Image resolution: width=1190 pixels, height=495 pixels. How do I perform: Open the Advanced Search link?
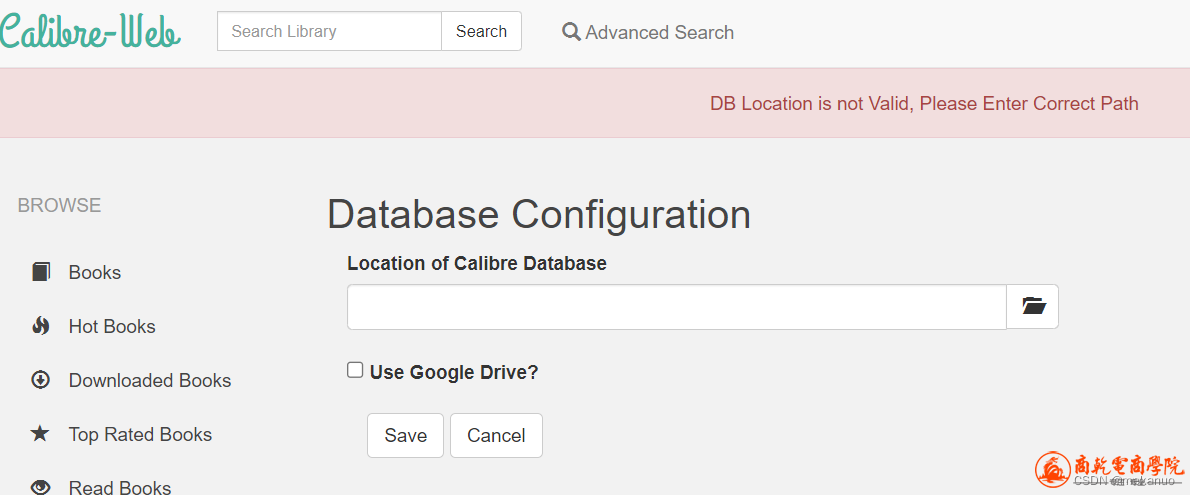click(659, 32)
